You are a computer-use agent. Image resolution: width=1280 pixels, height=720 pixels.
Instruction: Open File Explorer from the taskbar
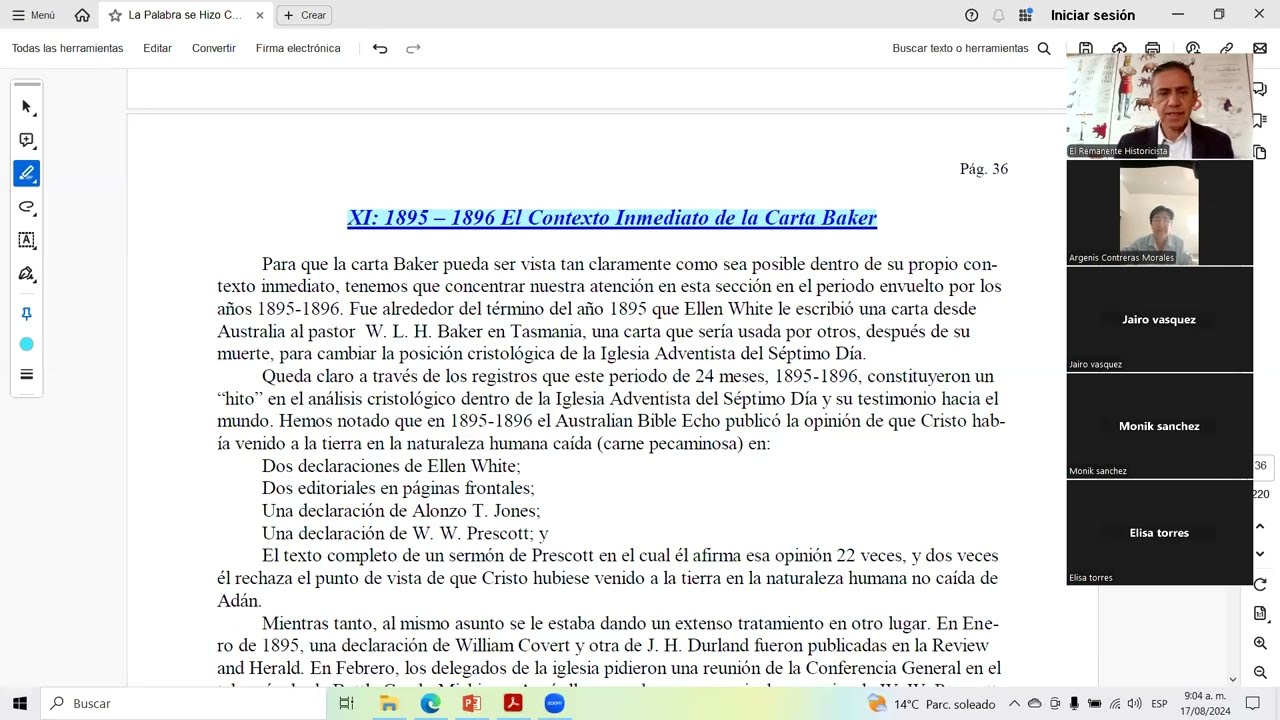[389, 703]
